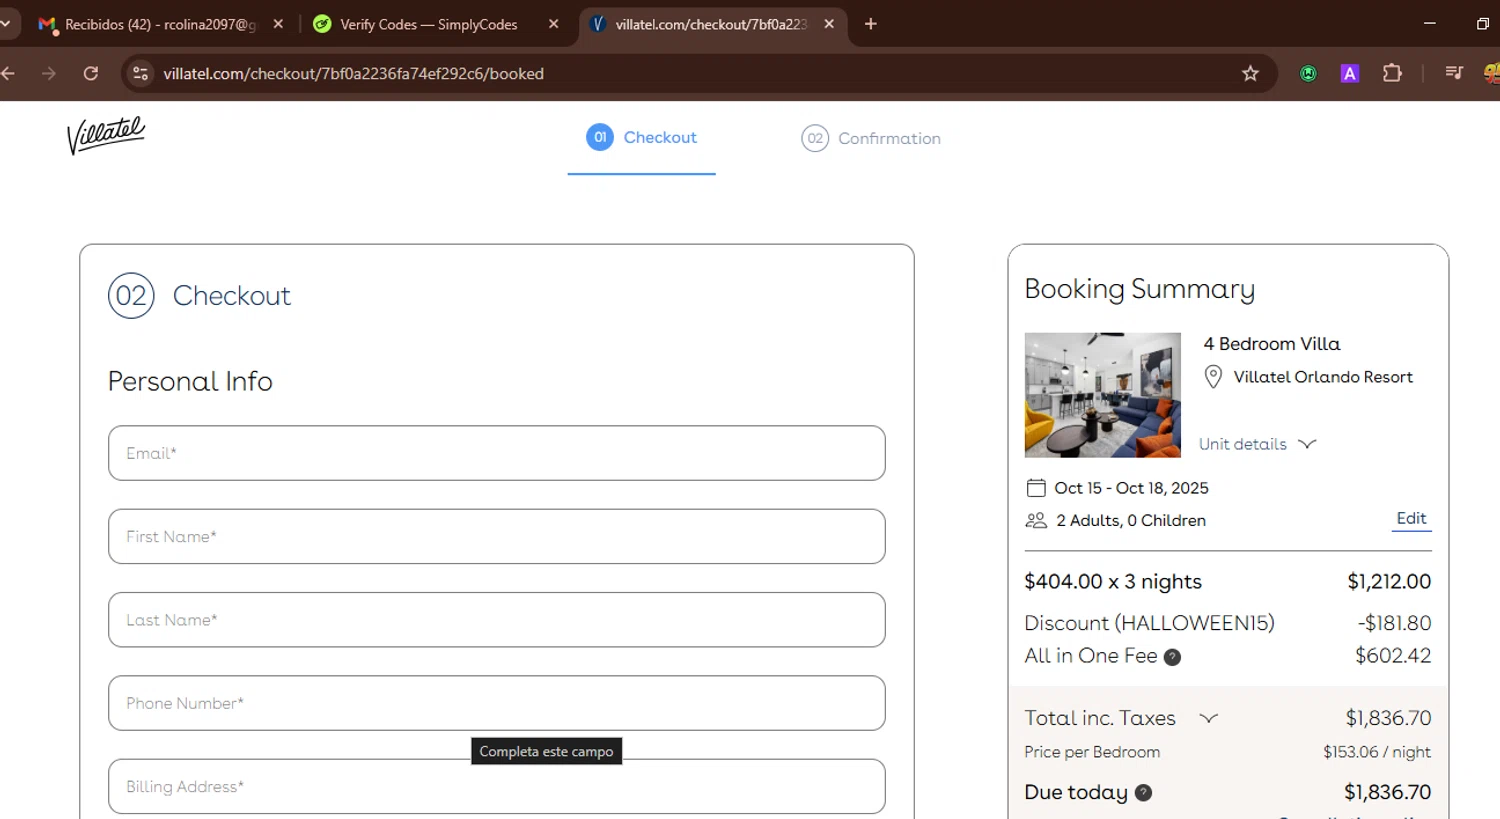The width and height of the screenshot is (1500, 819).
Task: Click the 4 Bedroom Villa title
Action: click(x=1272, y=343)
